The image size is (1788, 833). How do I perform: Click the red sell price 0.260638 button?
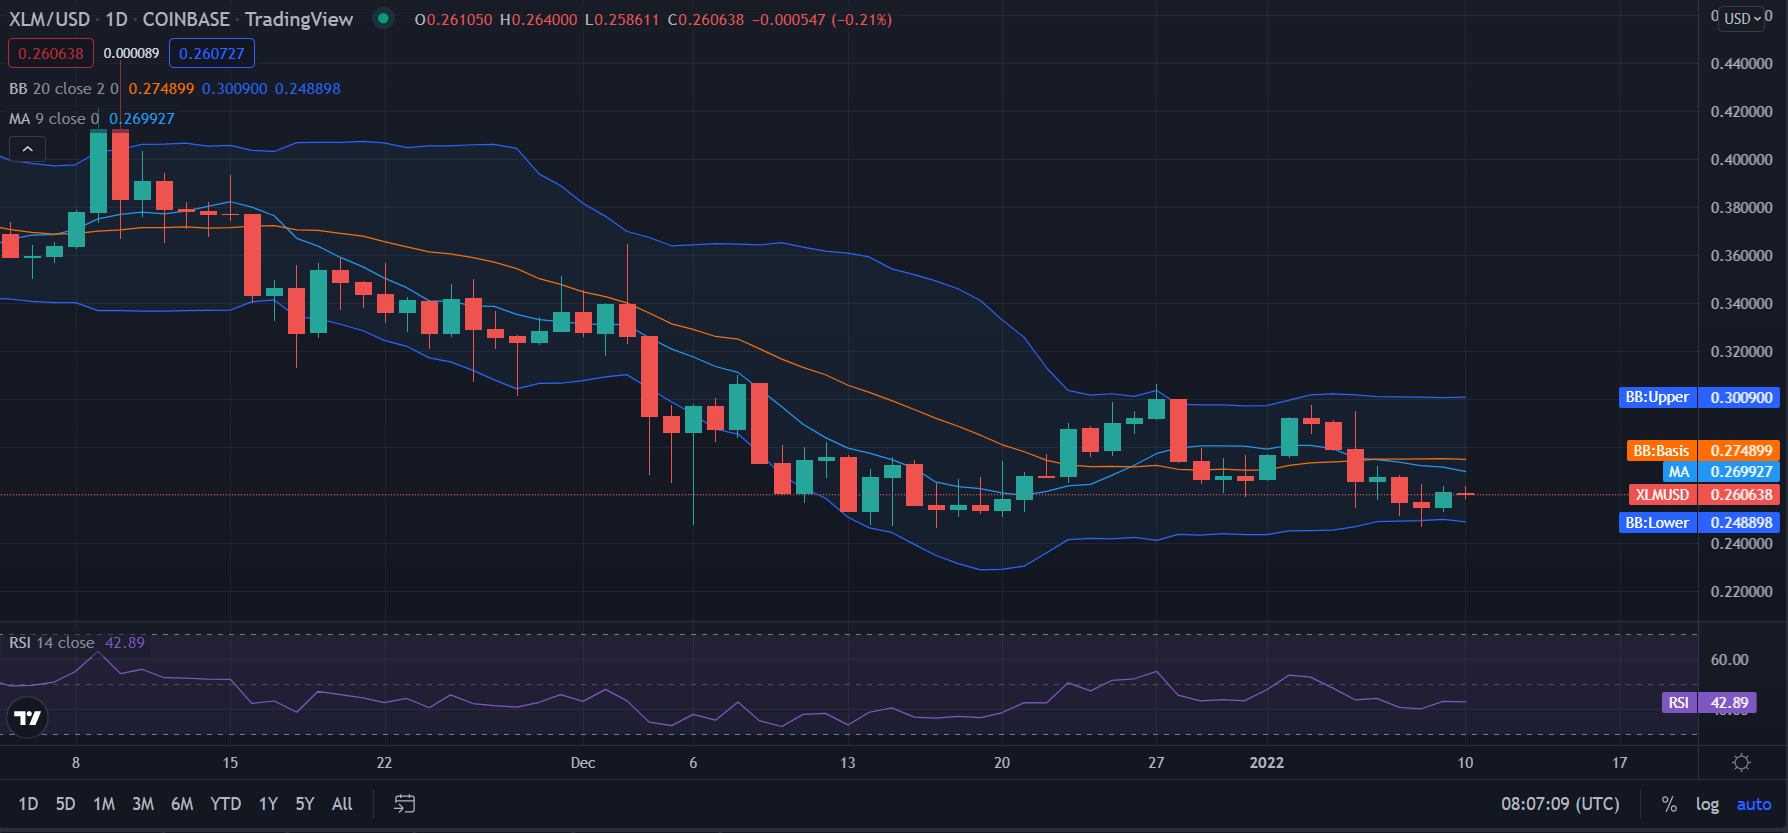51,53
